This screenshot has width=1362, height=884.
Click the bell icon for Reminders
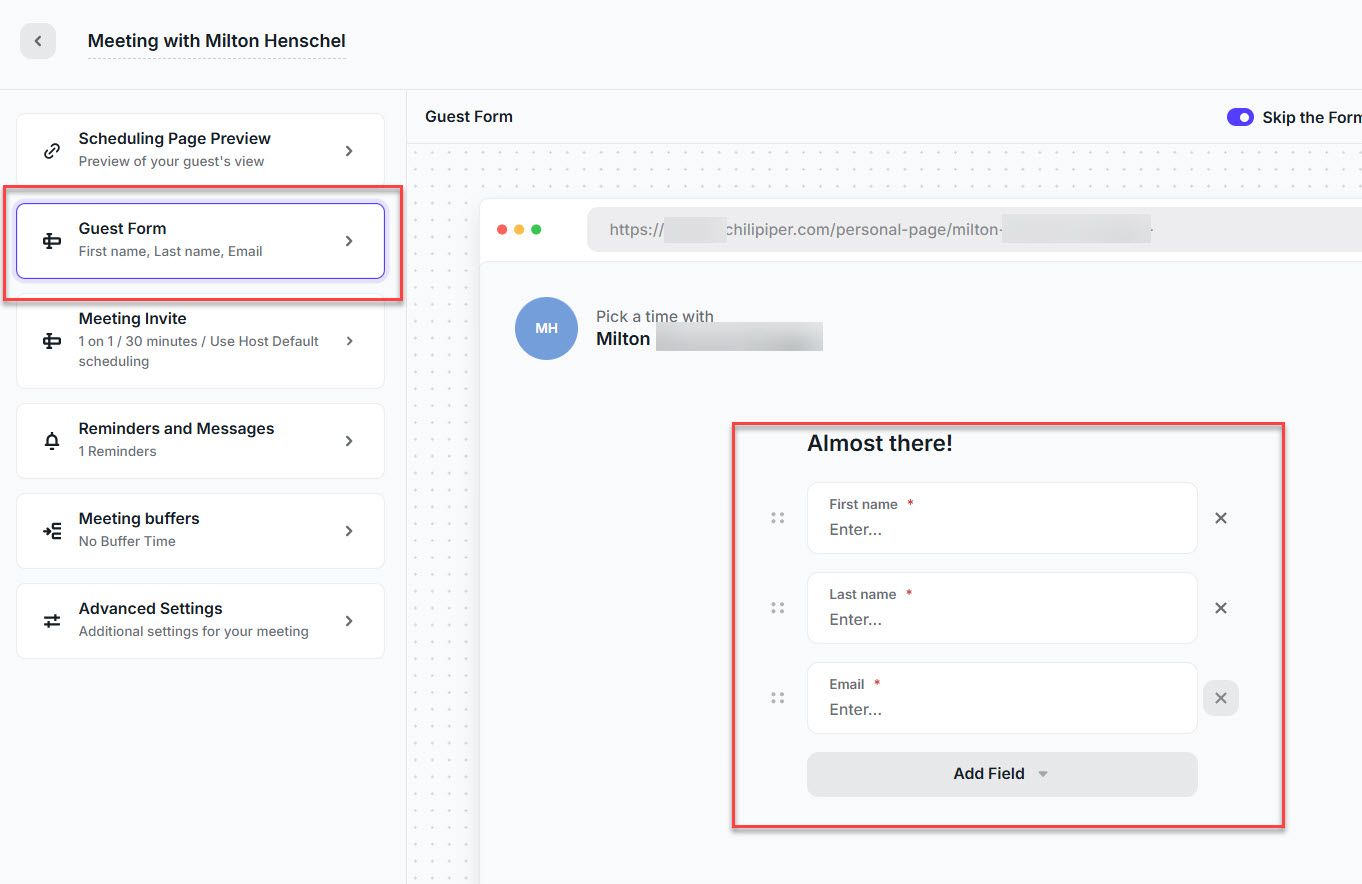pyautogui.click(x=52, y=441)
